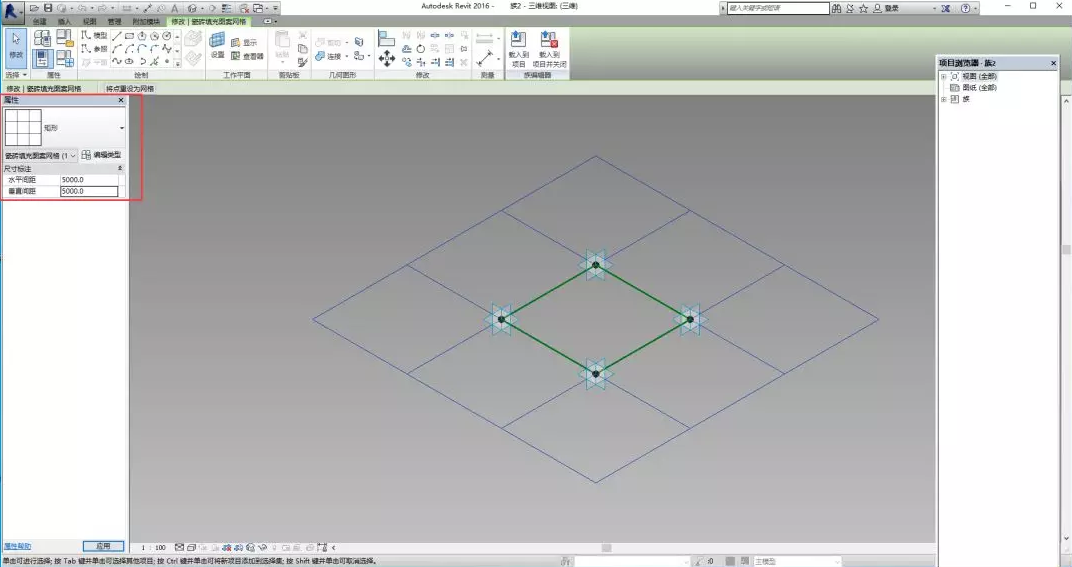
Task: Select the Modify arrow tool
Action: pyautogui.click(x=16, y=45)
